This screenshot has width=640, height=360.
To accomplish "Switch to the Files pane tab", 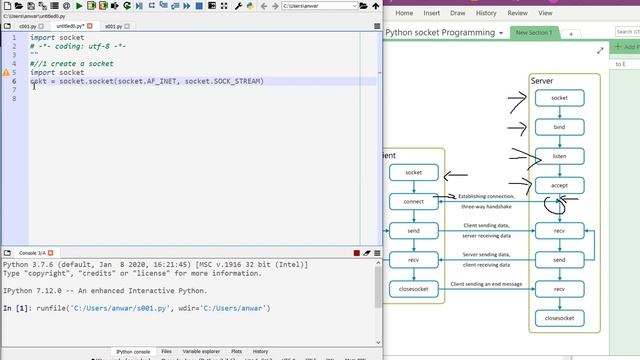I will 167,351.
